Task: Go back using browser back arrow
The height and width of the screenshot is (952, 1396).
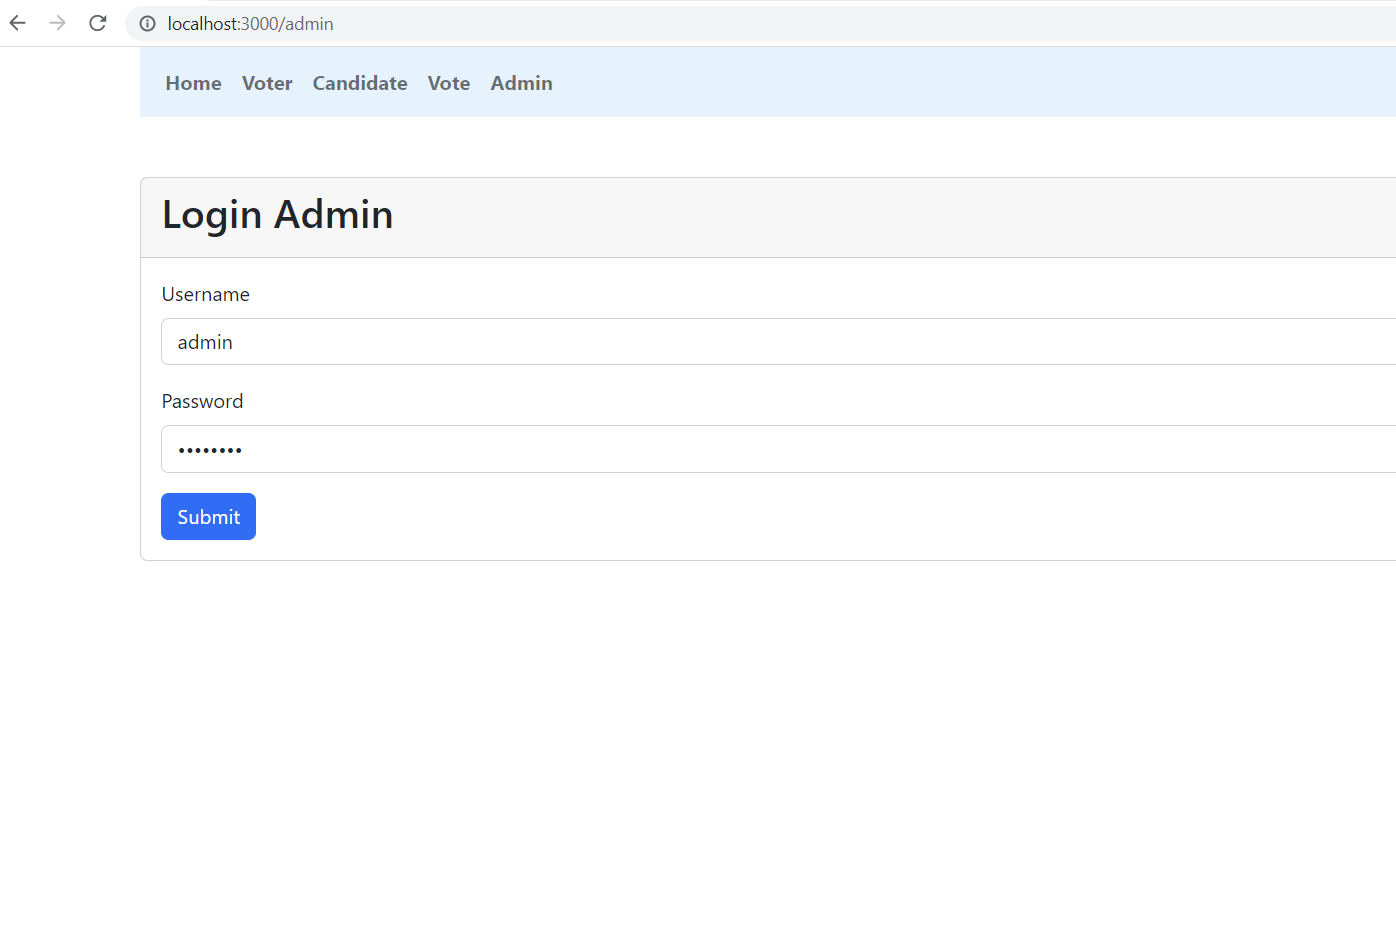Action: pos(18,23)
